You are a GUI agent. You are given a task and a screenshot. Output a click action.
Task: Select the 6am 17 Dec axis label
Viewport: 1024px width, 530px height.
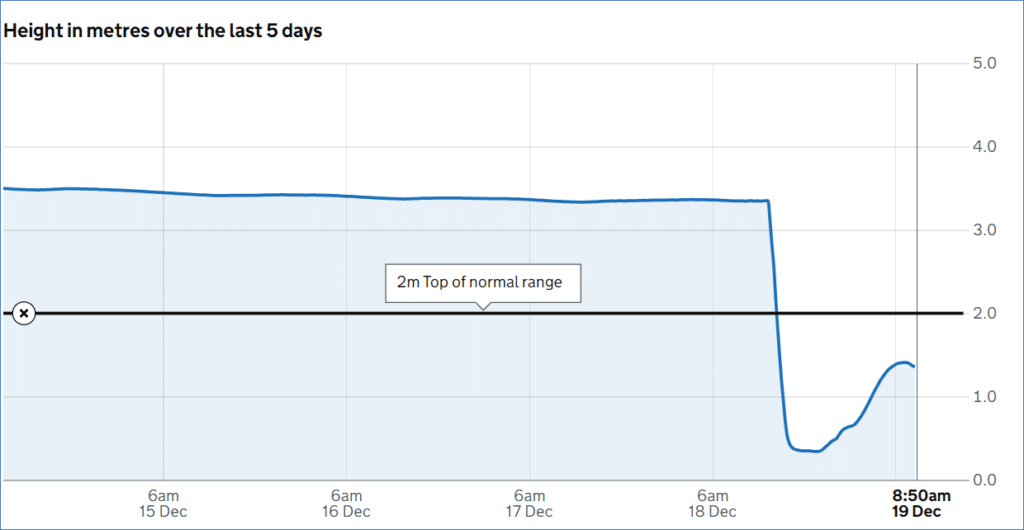[530, 503]
